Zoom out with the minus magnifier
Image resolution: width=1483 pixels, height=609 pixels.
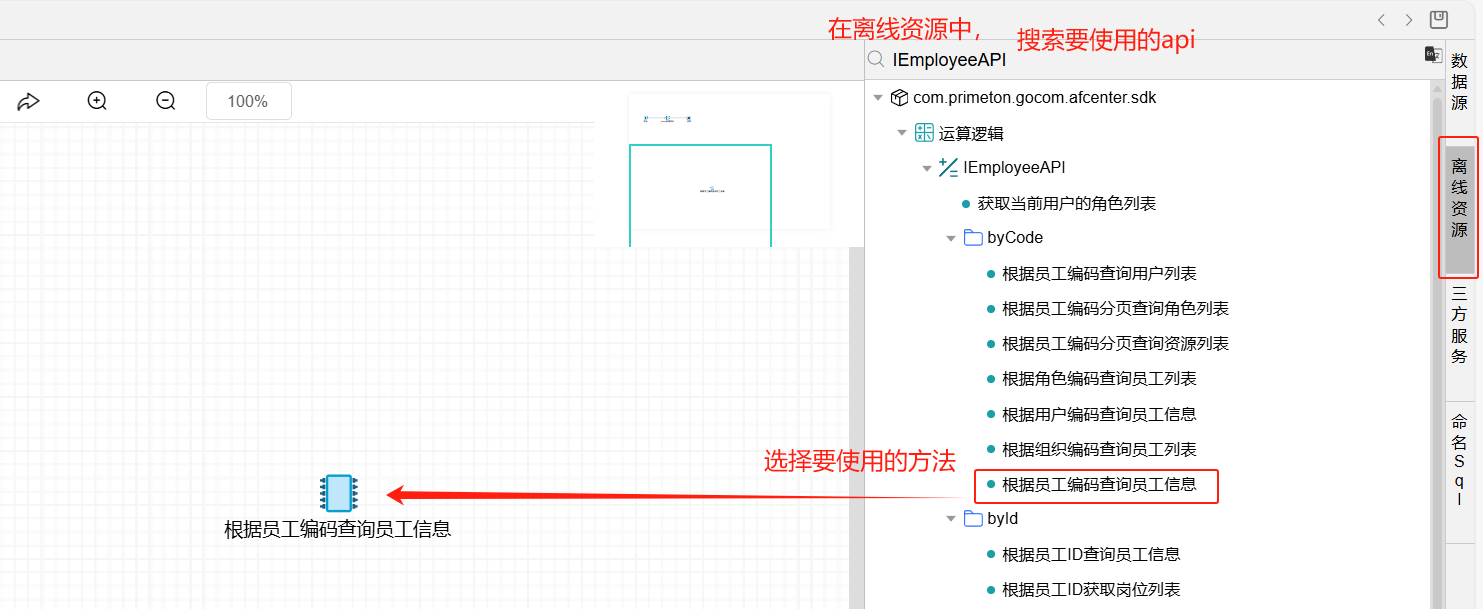click(x=166, y=101)
